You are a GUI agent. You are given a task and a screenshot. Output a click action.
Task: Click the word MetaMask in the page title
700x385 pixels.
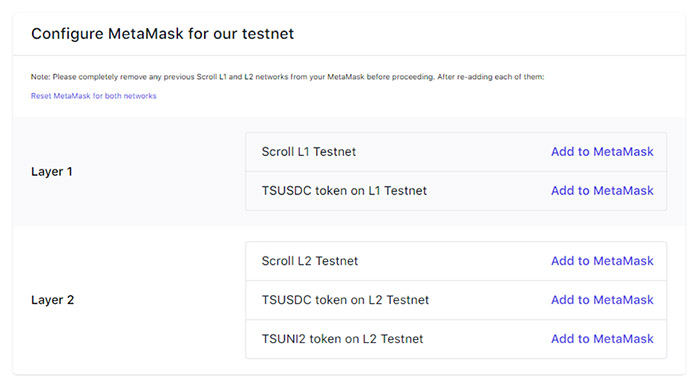pos(146,34)
